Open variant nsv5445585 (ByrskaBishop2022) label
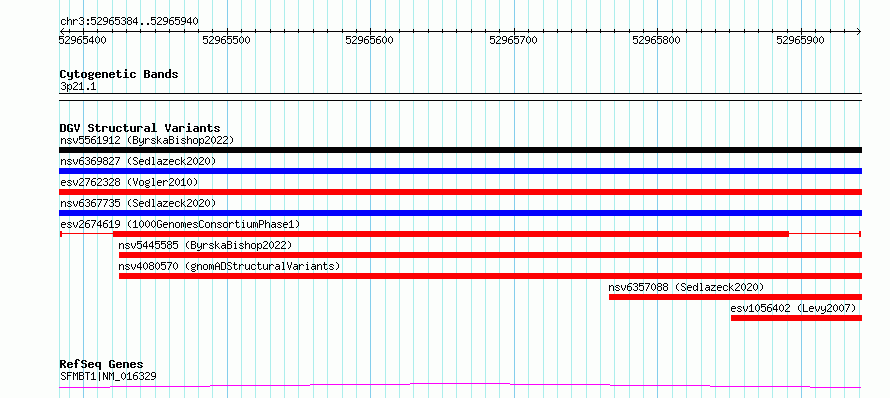Image resolution: width=890 pixels, height=398 pixels. [x=205, y=245]
